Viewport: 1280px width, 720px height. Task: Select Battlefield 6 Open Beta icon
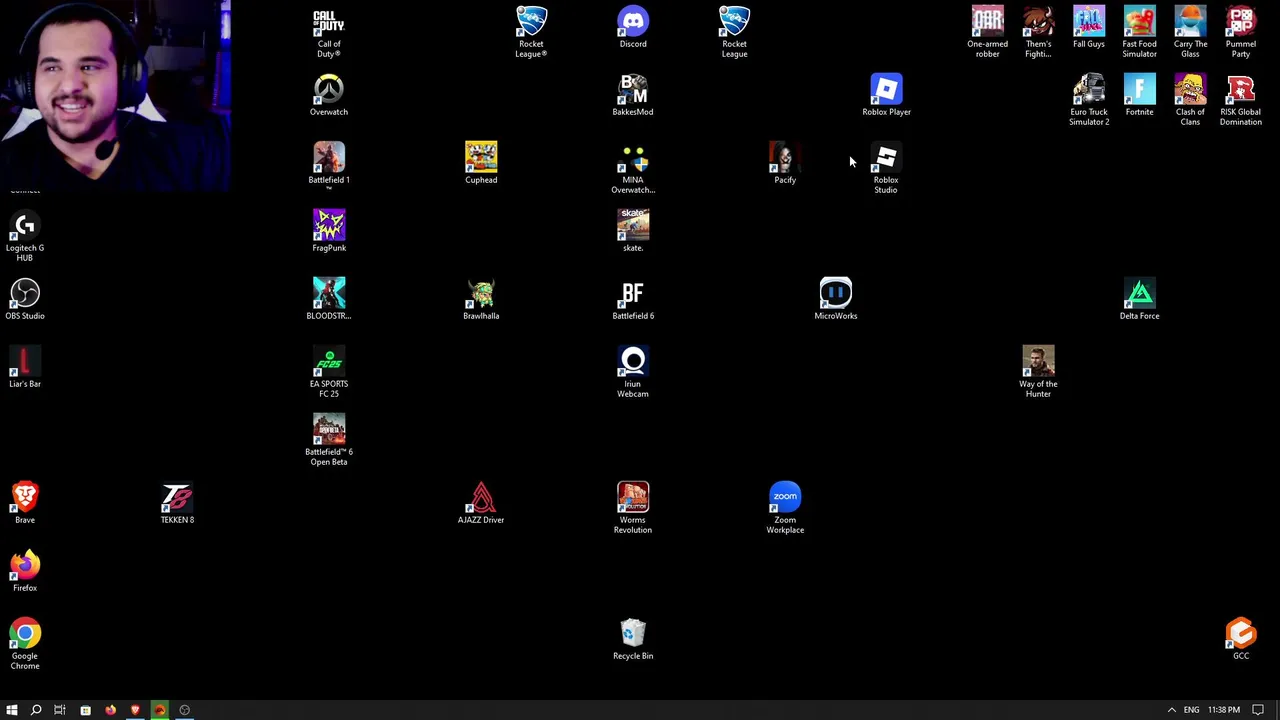pyautogui.click(x=329, y=440)
